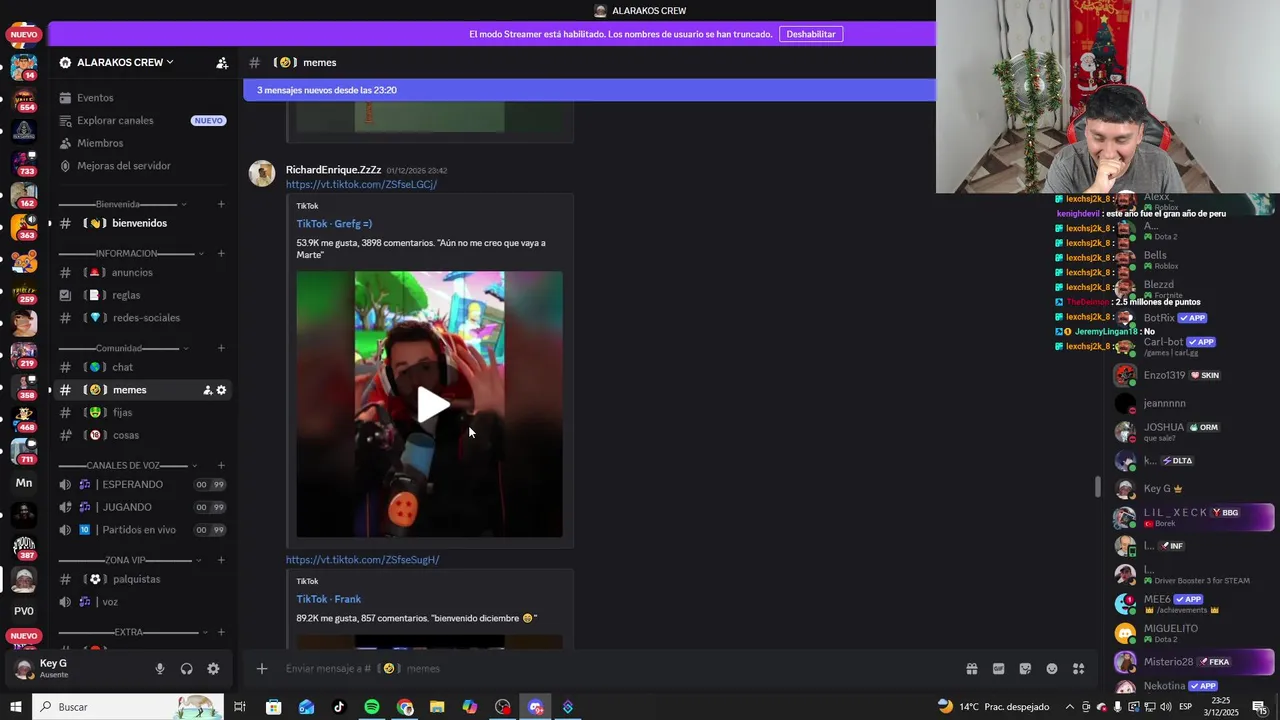Open memes channel settings gear

coord(222,390)
